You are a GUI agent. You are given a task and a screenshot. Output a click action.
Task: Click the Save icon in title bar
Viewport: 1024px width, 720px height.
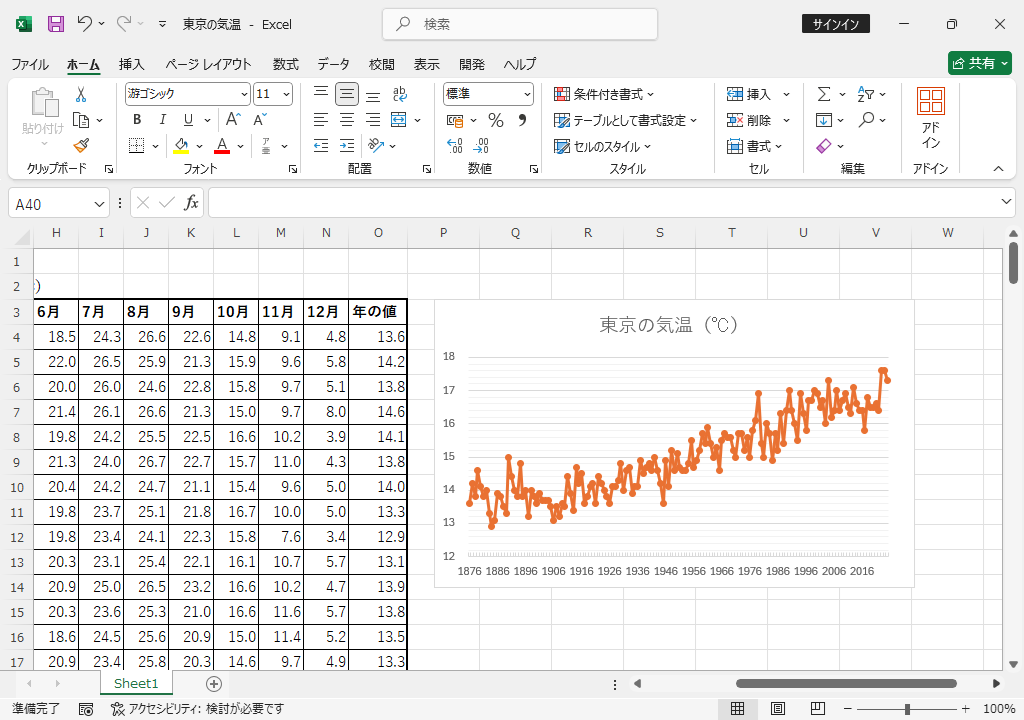click(x=56, y=24)
